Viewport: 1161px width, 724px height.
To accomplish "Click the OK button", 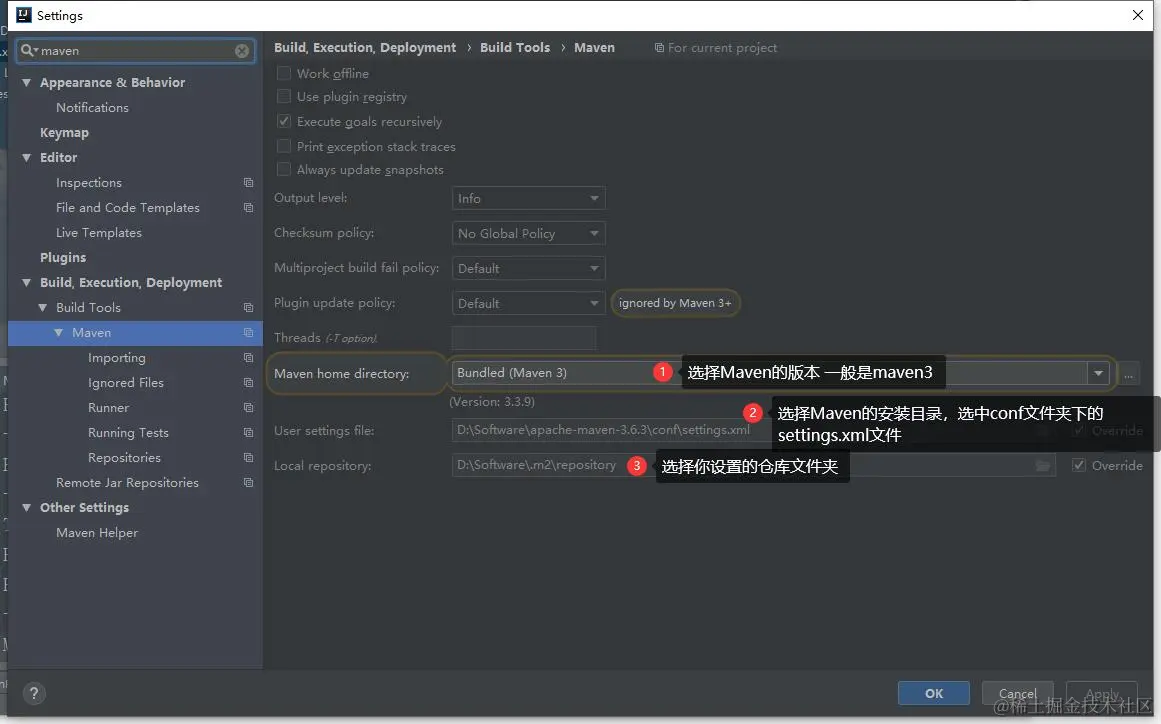I will point(934,693).
